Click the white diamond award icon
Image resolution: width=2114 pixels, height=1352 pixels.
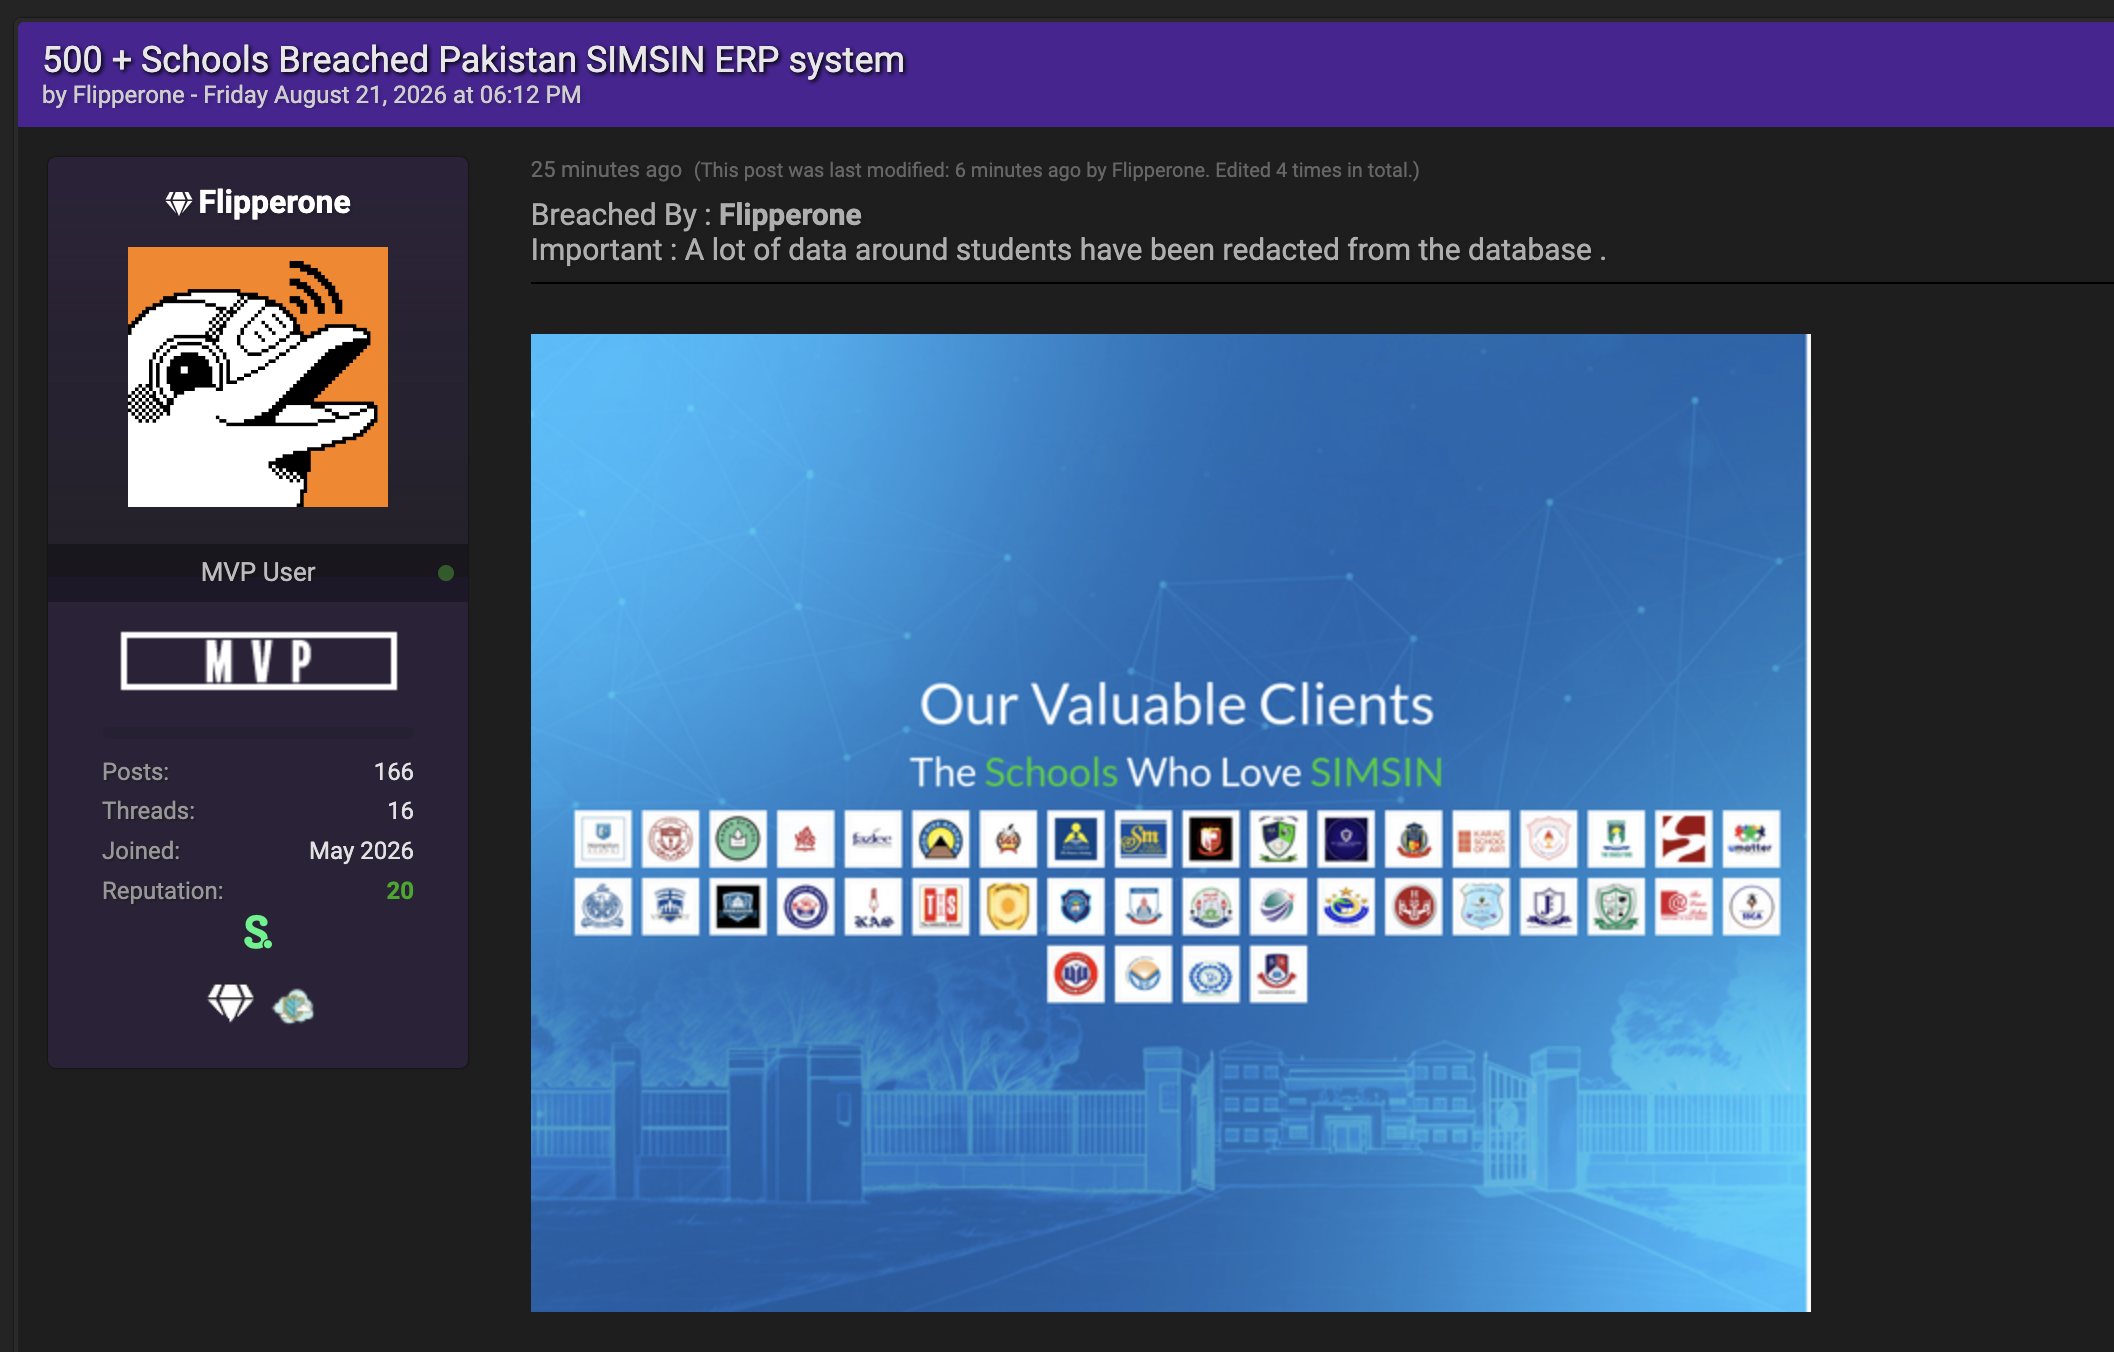pyautogui.click(x=231, y=1003)
